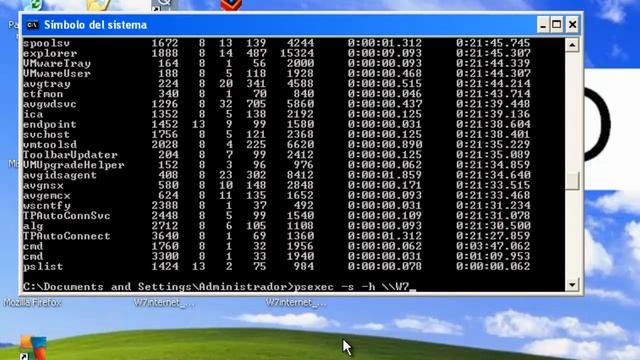This screenshot has width=640, height=360.
Task: Click the vertical scrollbar thumb
Action: pos(572,181)
